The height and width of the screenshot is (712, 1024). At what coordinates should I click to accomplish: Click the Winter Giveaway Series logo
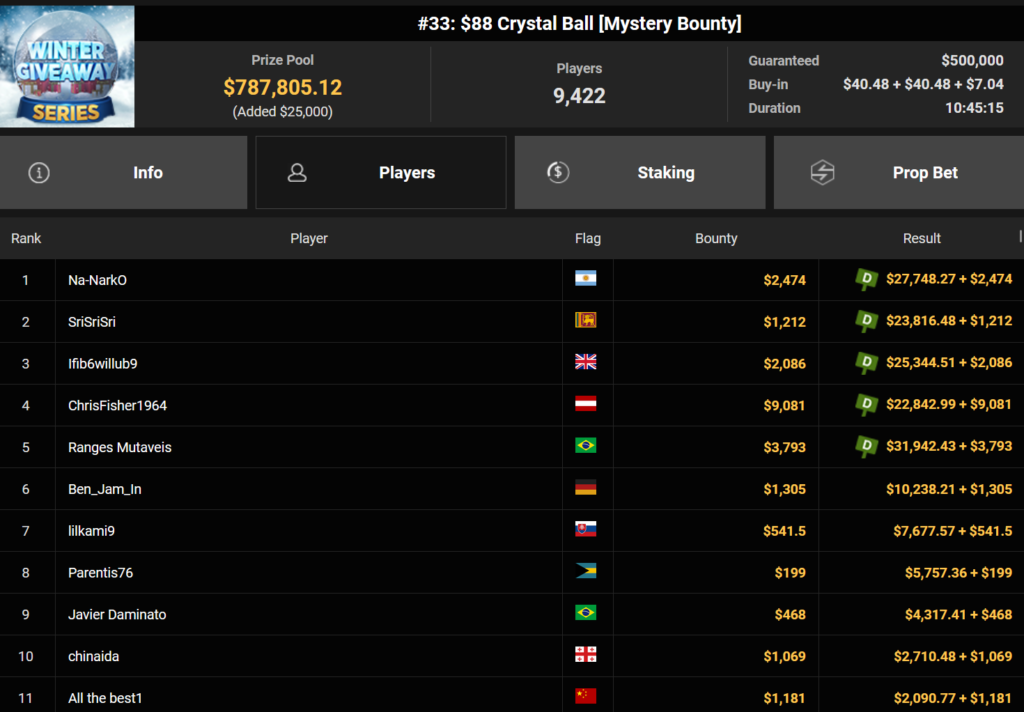pos(67,67)
